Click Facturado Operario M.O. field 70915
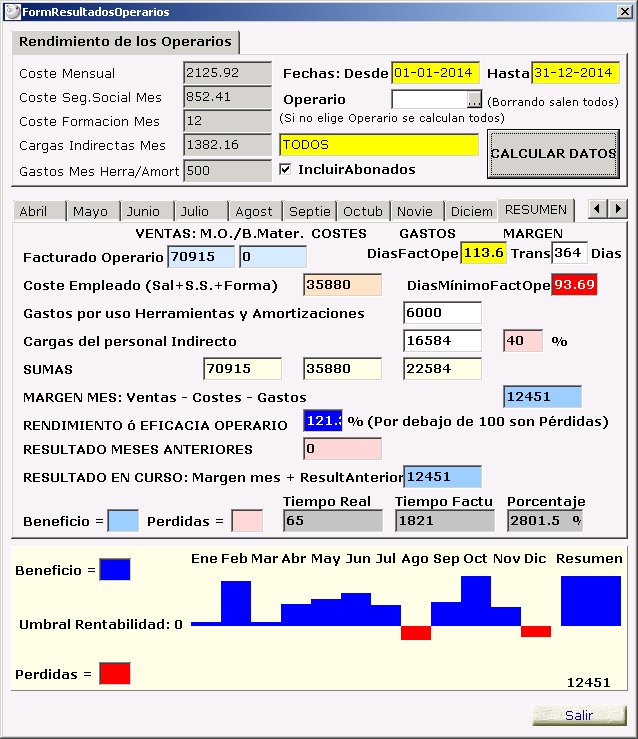Screen dimensions: 638x739 pyautogui.click(x=201, y=257)
